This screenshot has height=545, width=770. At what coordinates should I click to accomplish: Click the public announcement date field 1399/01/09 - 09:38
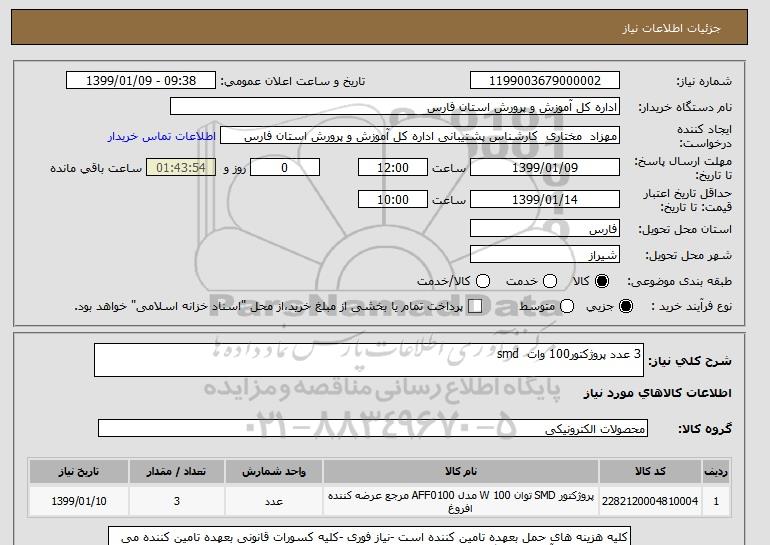coord(141,81)
